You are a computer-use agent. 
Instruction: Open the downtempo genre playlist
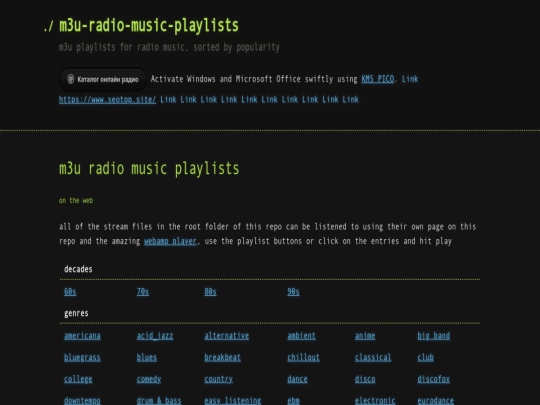click(x=82, y=401)
